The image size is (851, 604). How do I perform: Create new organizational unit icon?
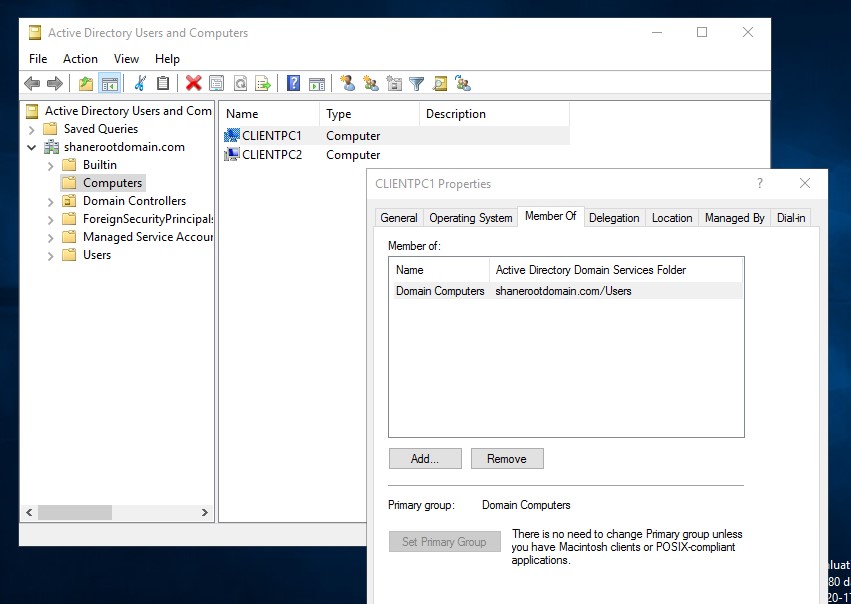(394, 83)
